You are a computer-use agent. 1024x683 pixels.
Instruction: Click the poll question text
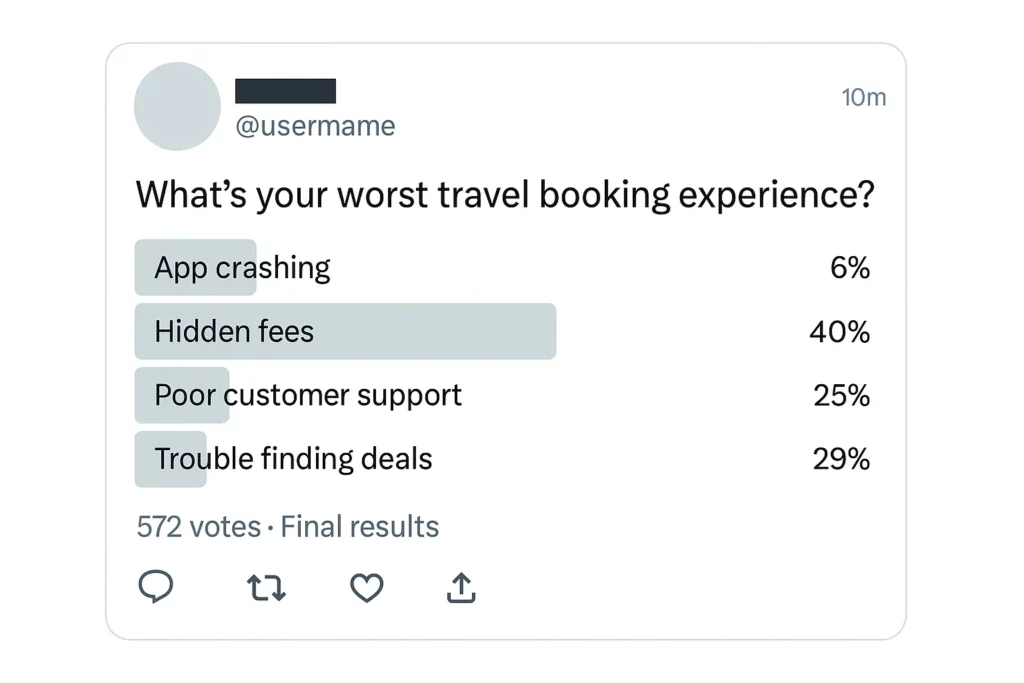(x=505, y=195)
